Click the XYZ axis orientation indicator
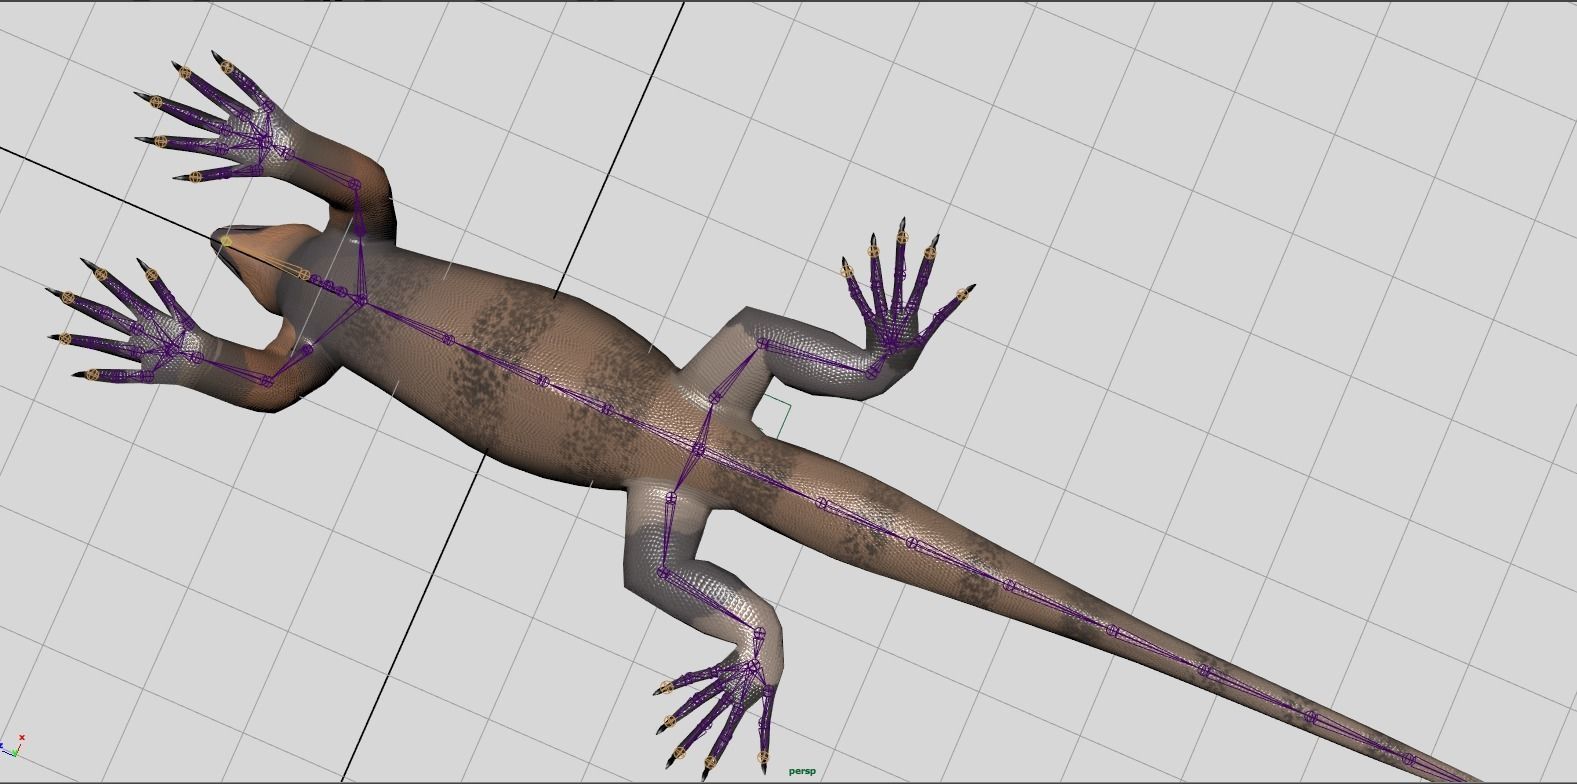1577x784 pixels. point(13,745)
